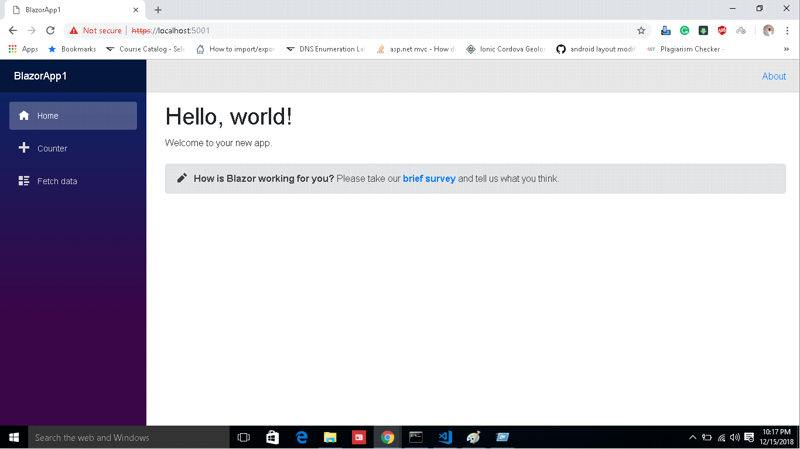800x449 pixels.
Task: Click the first blue extension icon
Action: 666,31
